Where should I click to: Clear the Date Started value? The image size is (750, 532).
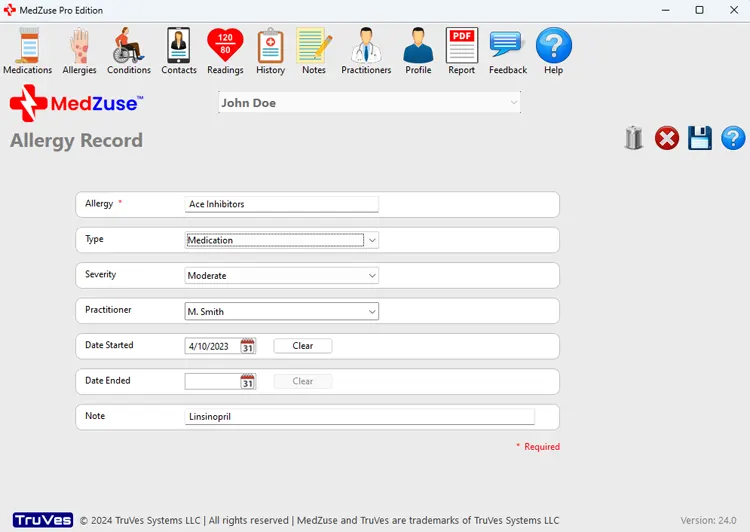[x=303, y=346]
